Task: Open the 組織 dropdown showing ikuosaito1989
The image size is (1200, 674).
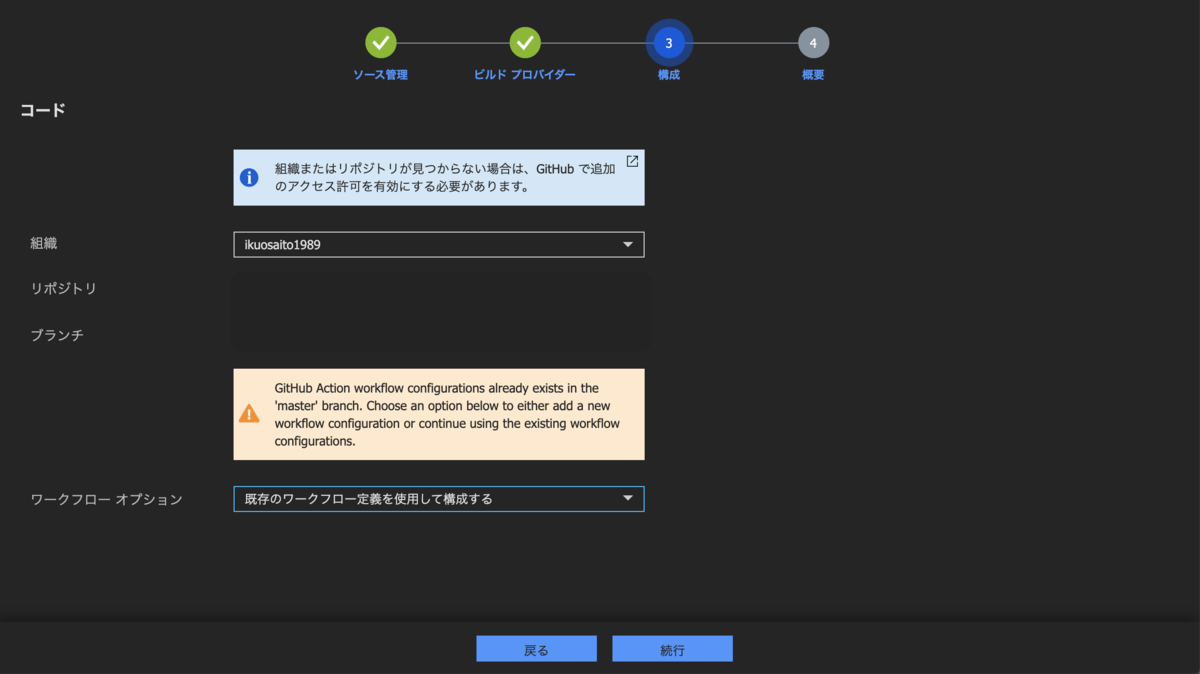Action: click(439, 244)
